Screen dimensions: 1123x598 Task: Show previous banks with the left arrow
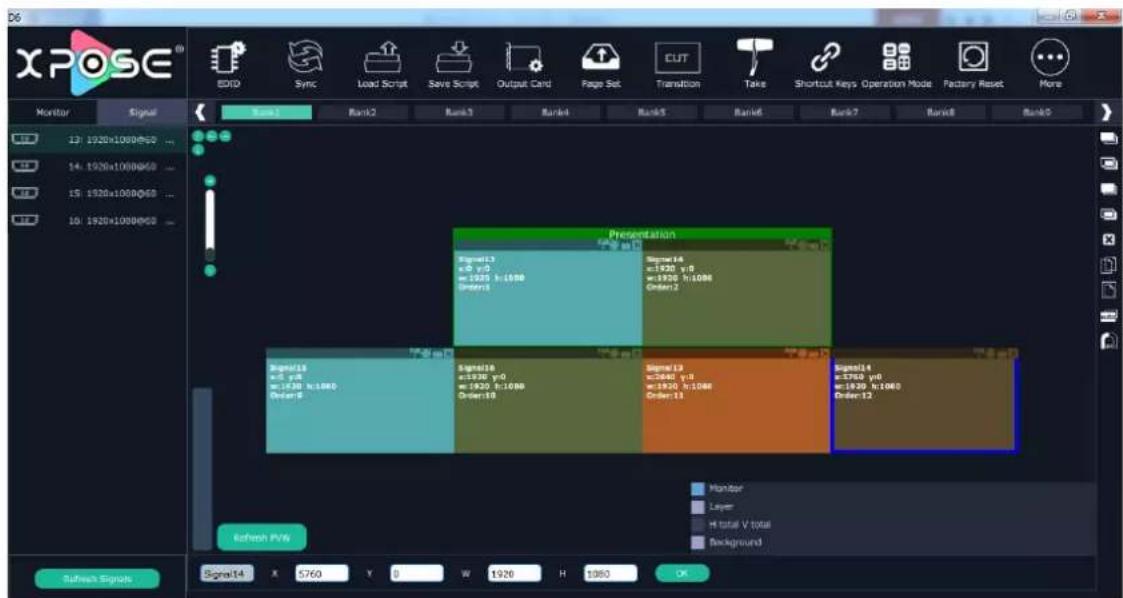pos(201,112)
